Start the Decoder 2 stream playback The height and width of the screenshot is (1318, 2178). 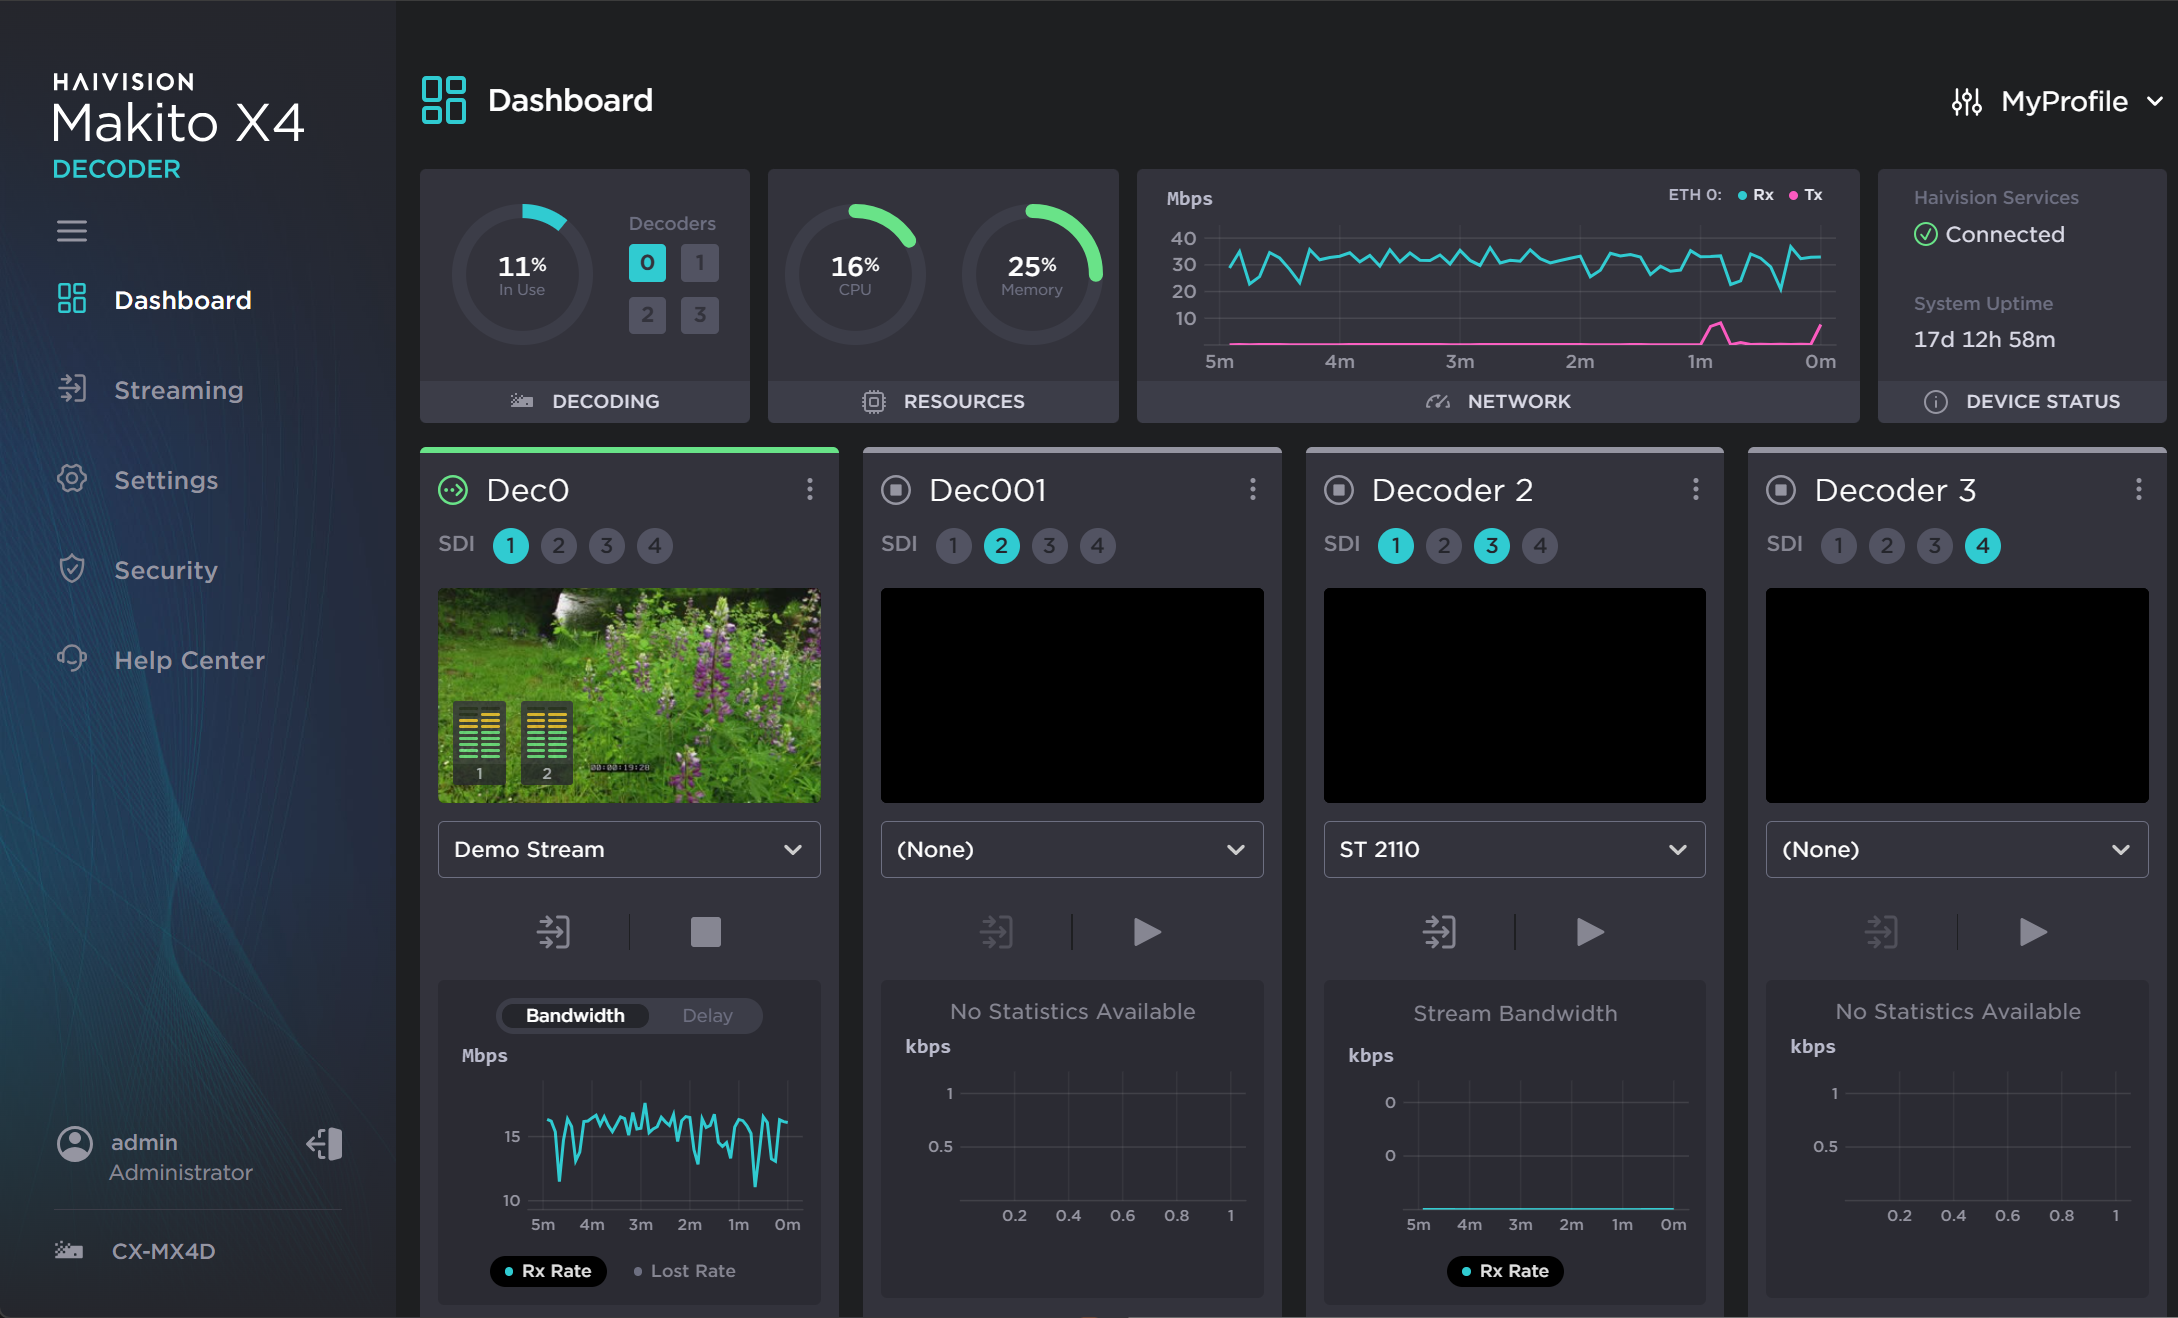tap(1589, 931)
